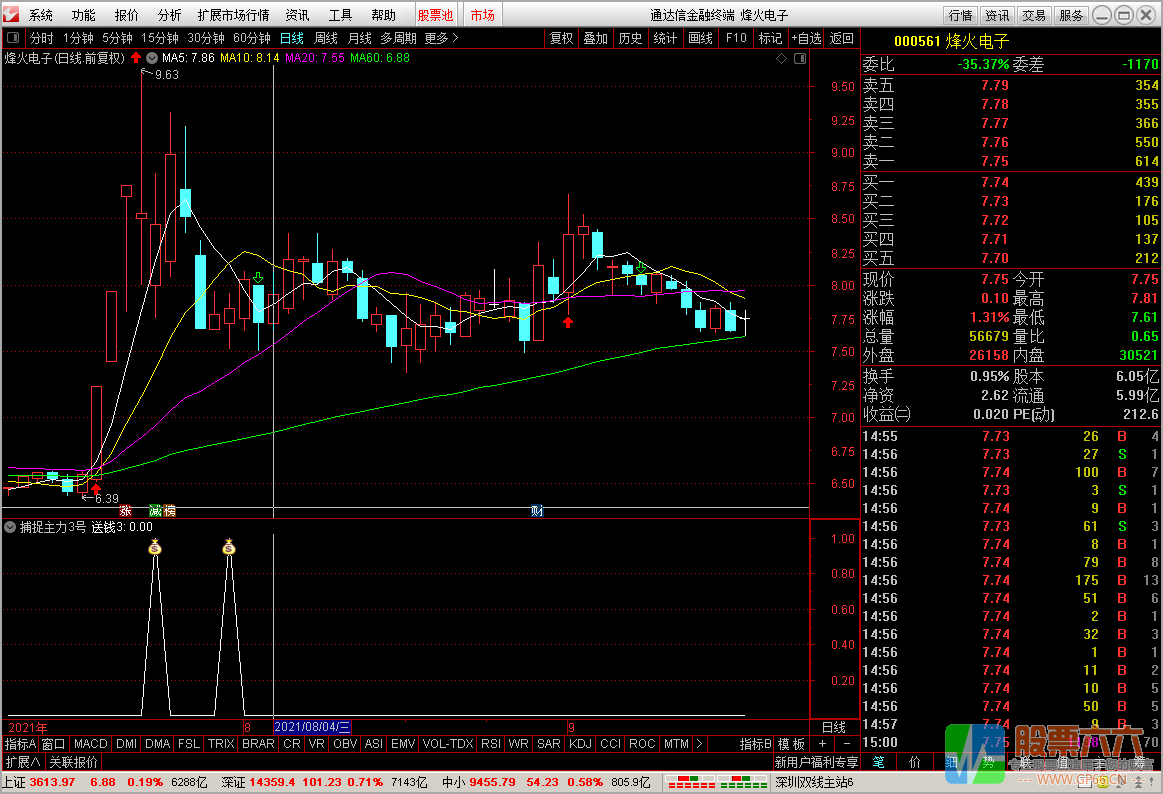This screenshot has height=794, width=1163.
Task: Open the 功能 menu
Action: (84, 15)
